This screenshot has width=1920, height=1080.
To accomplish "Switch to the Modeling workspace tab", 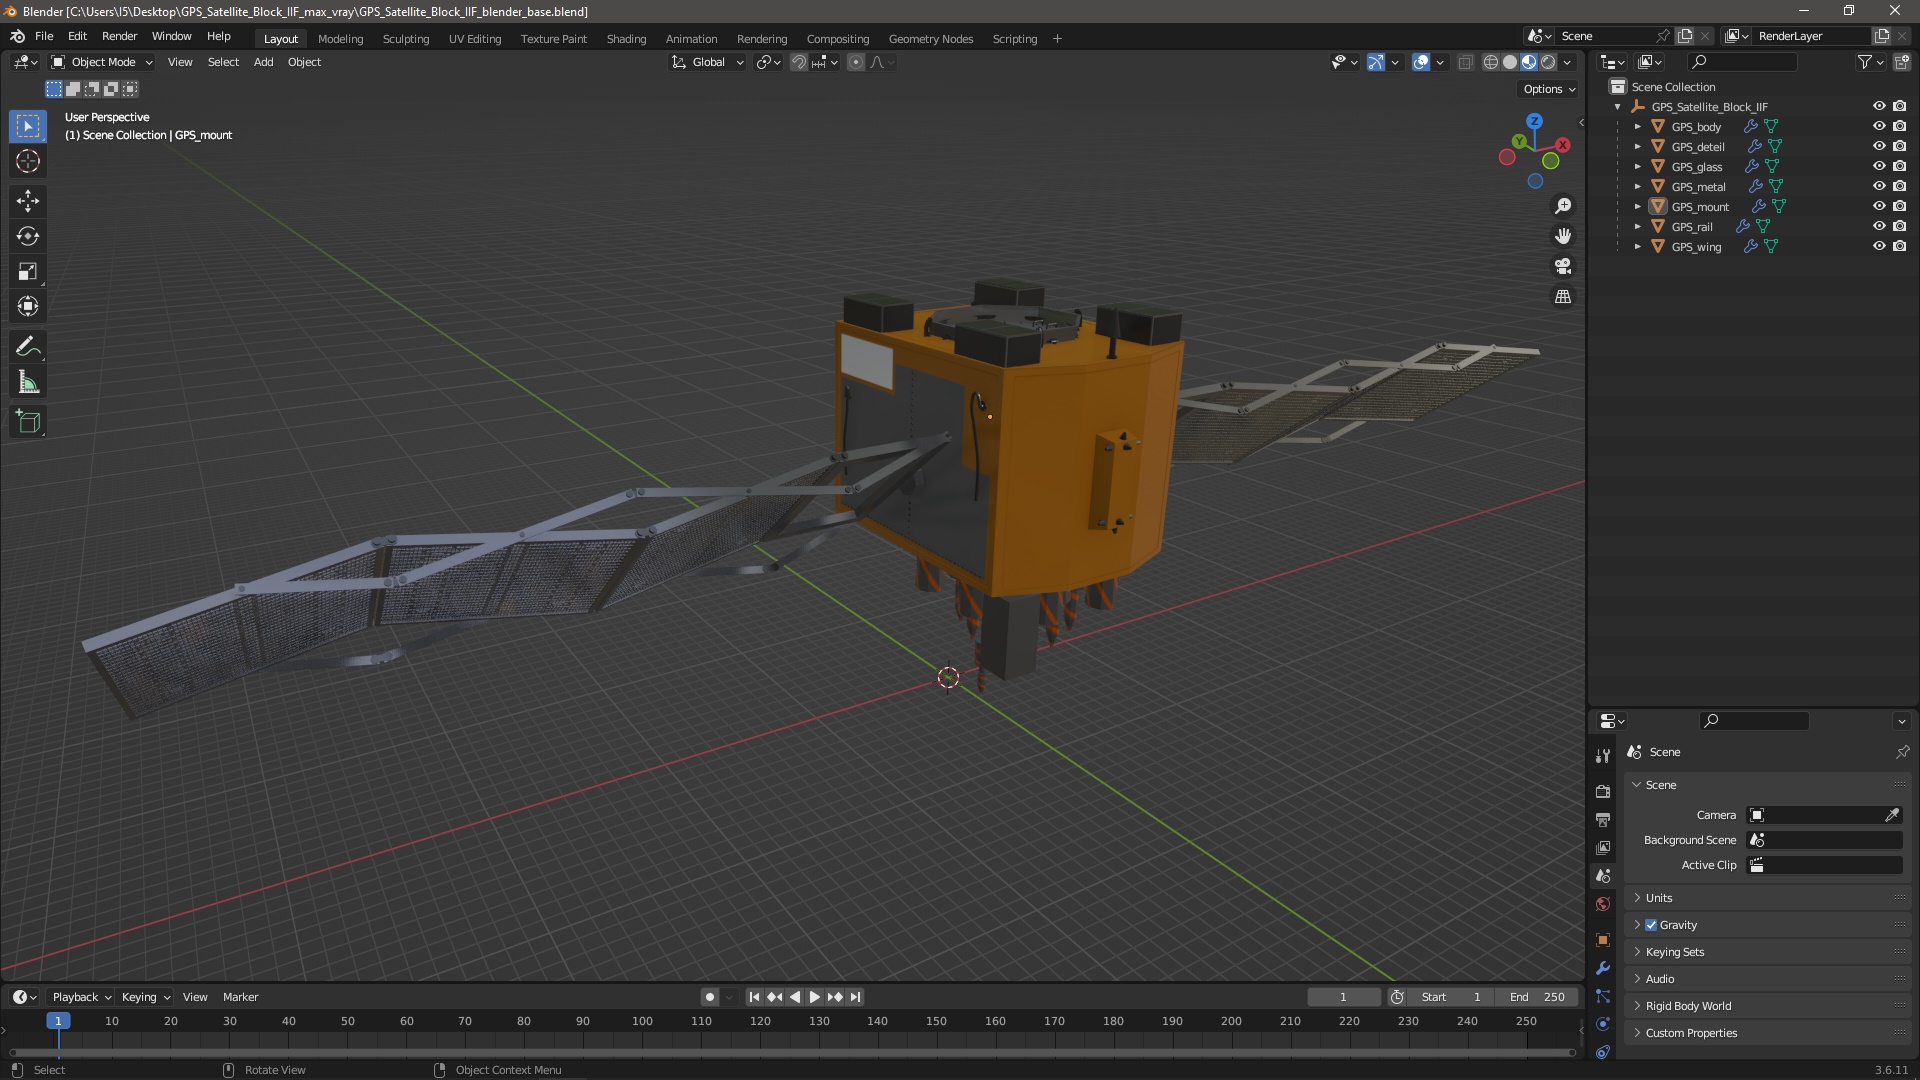I will click(x=340, y=39).
